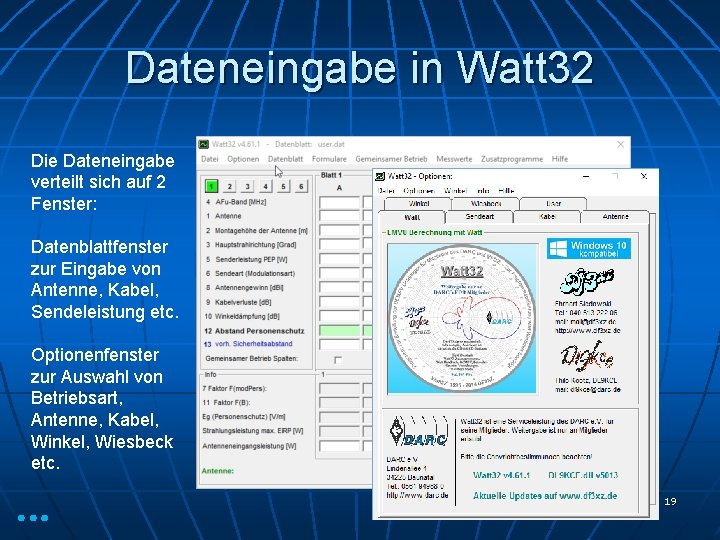Click Antenne field in column A

coord(339,216)
